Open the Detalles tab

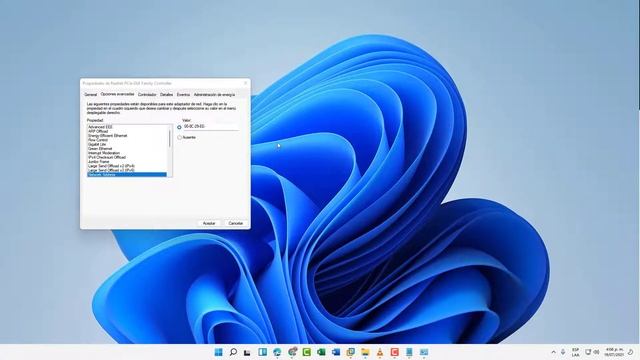click(167, 95)
